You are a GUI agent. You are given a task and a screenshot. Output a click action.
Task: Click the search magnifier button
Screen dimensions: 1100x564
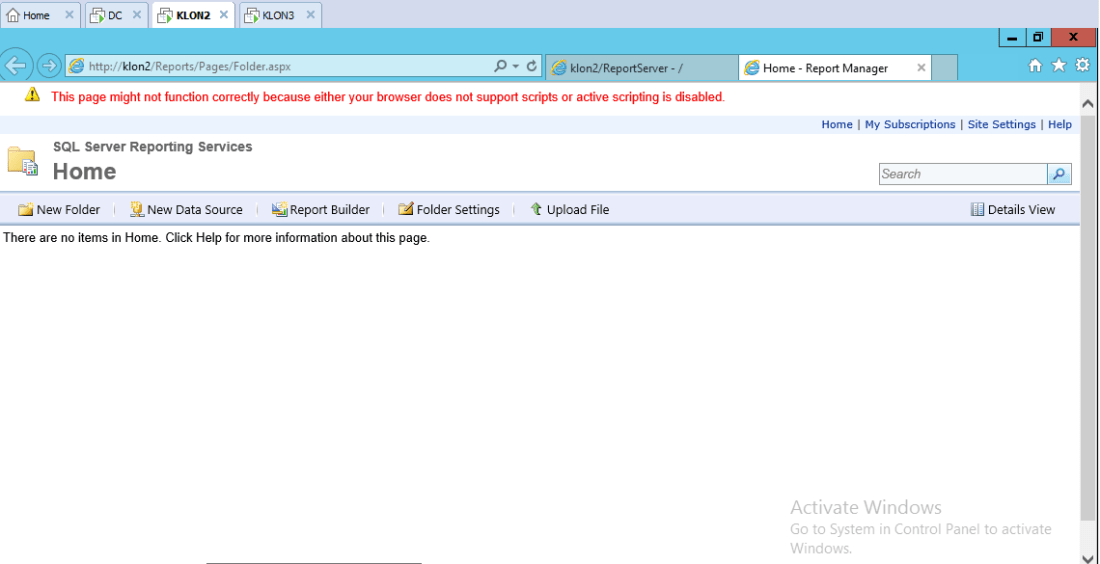[1059, 174]
